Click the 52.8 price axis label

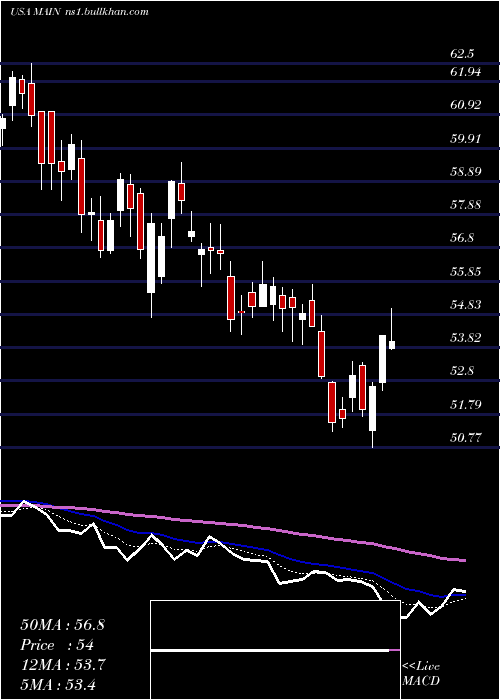(x=462, y=371)
